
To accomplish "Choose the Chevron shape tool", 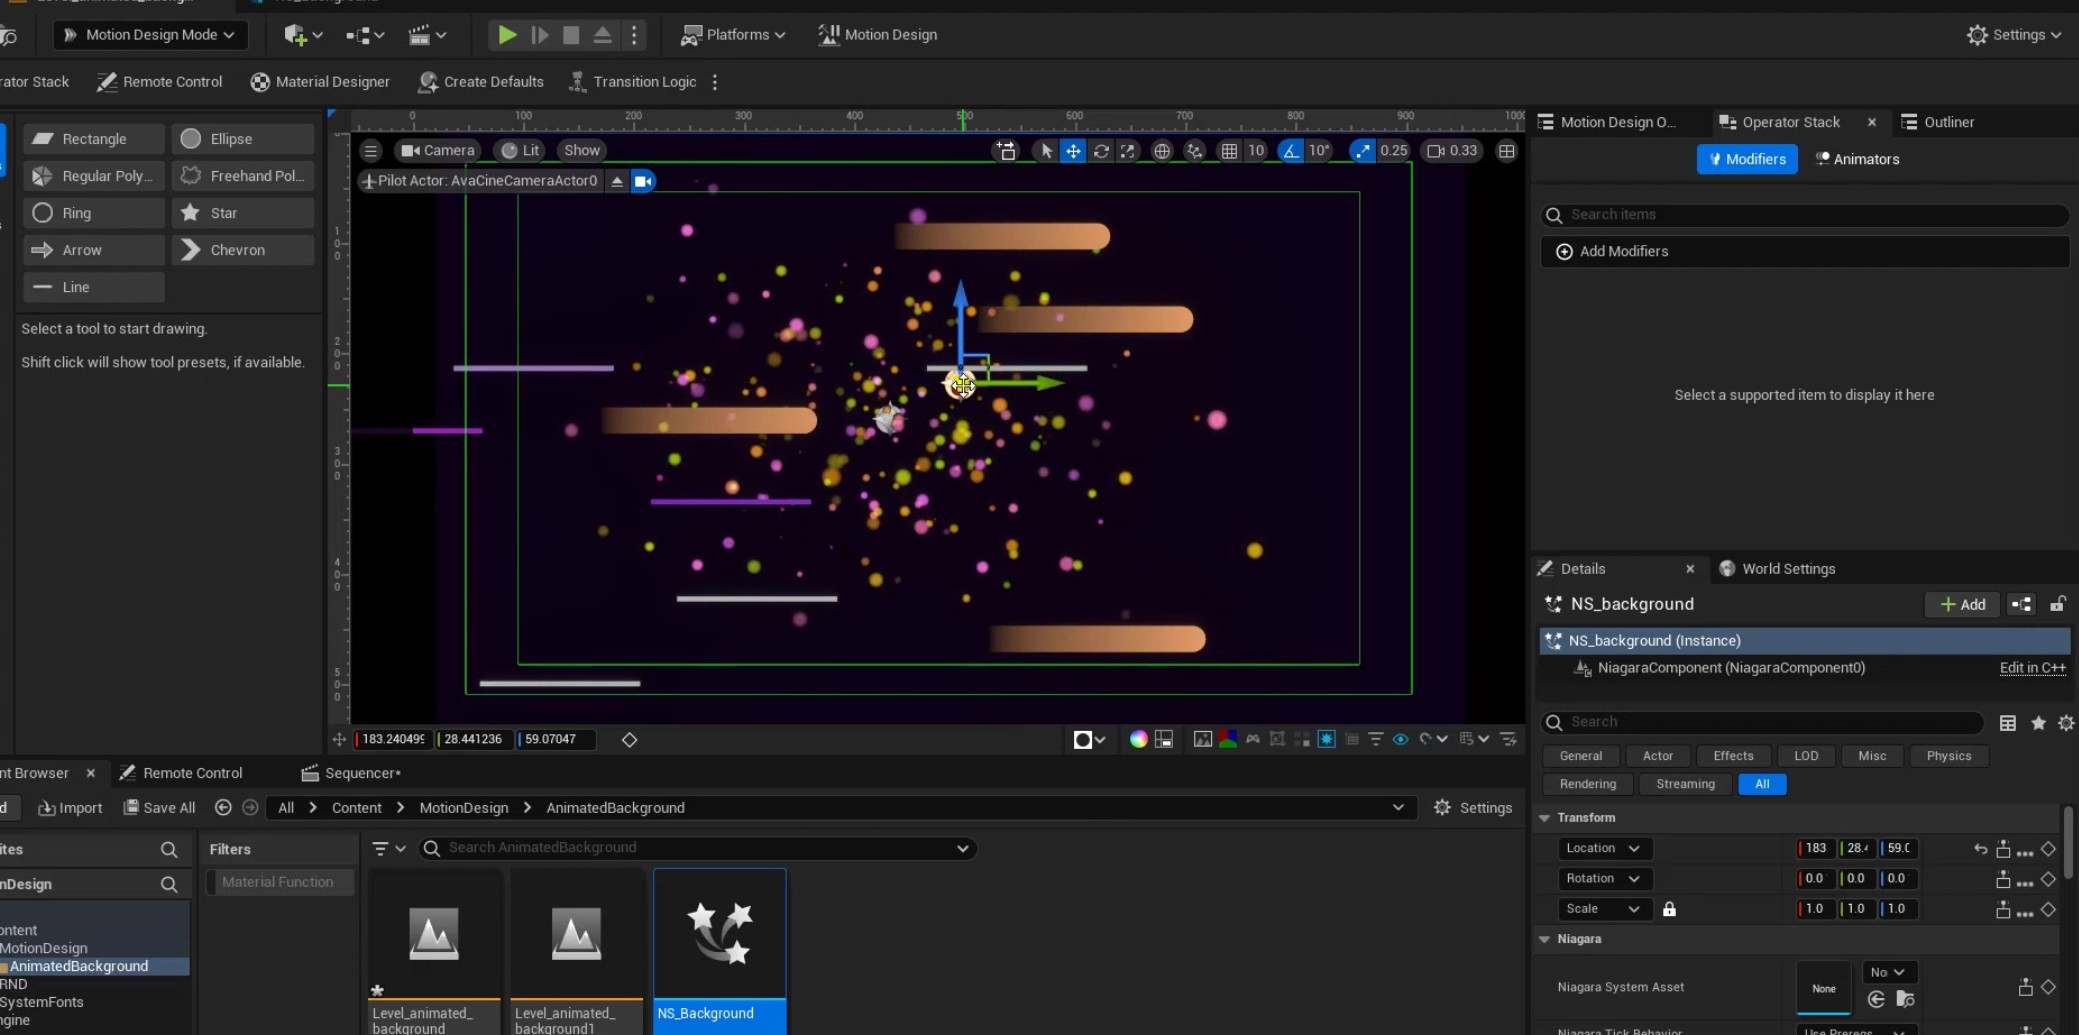I will pyautogui.click(x=242, y=250).
